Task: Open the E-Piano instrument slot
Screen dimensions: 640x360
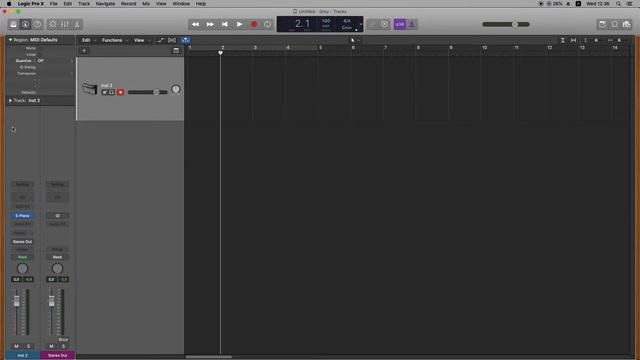Action: 22,216
